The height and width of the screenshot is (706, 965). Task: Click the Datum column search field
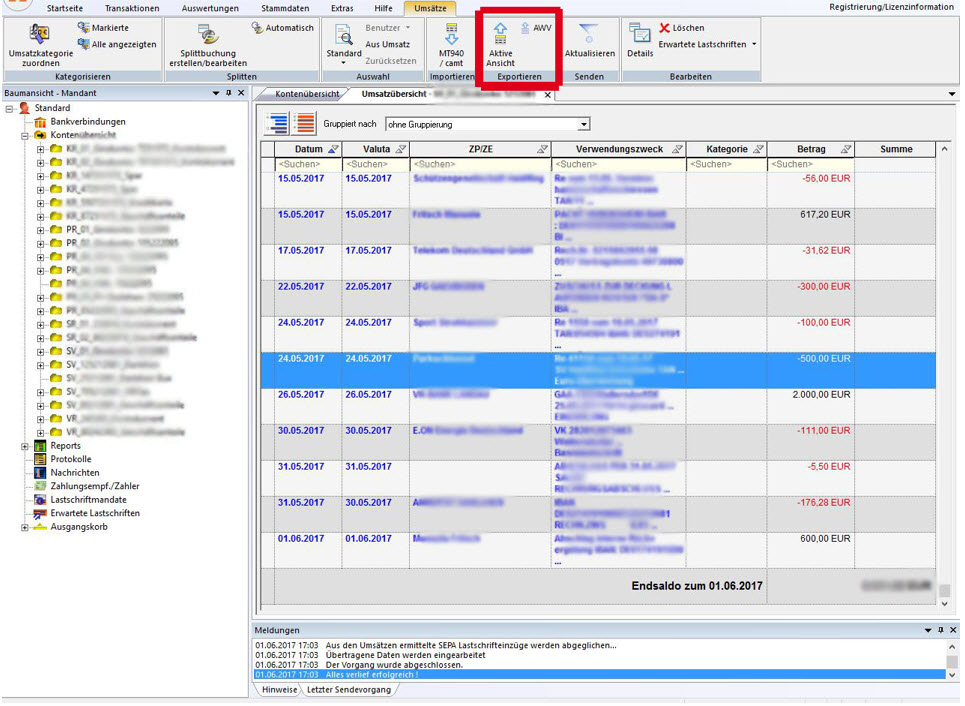pos(308,164)
